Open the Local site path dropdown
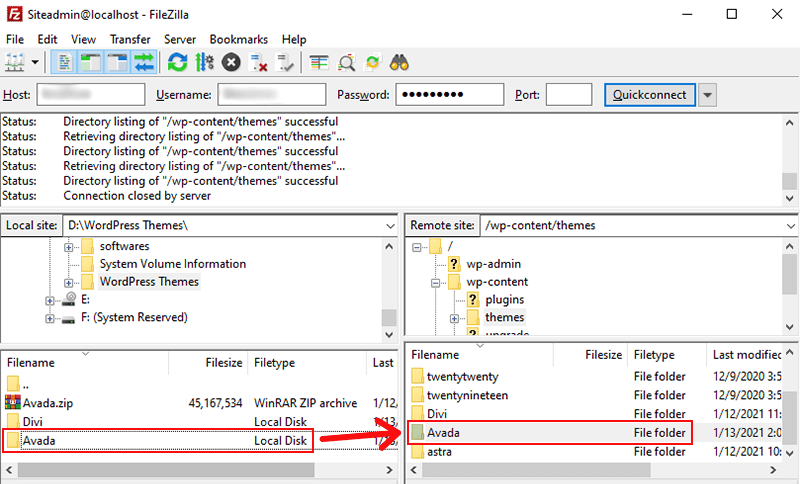The height and width of the screenshot is (484, 800). click(390, 225)
